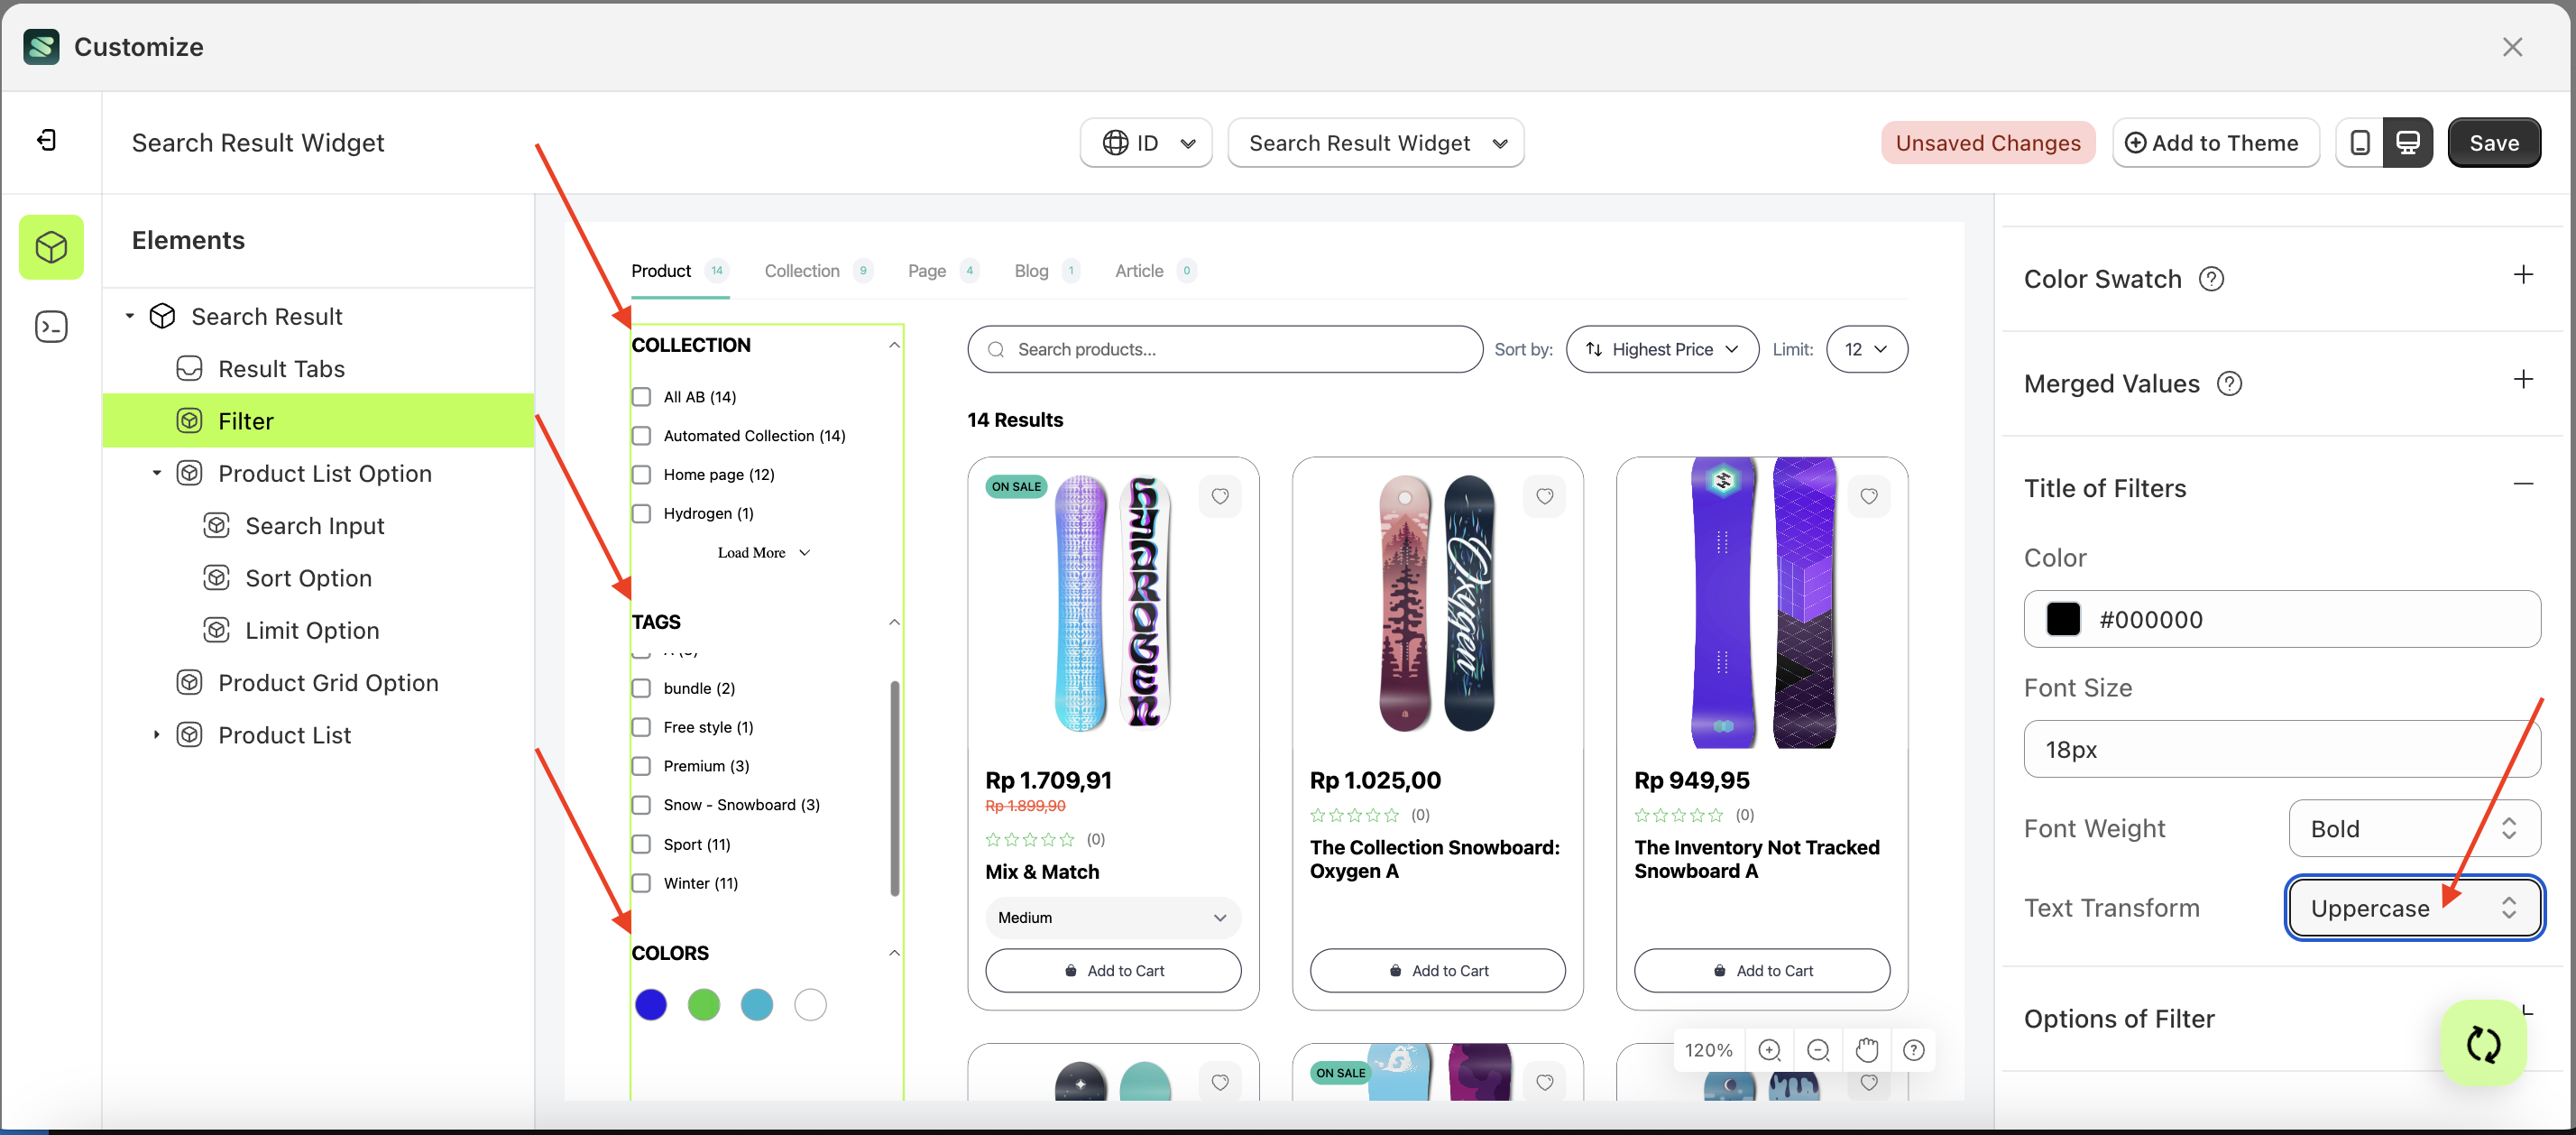Viewport: 2576px width, 1135px height.
Task: Collapse the COLLECTION filter section chevron
Action: [893, 343]
